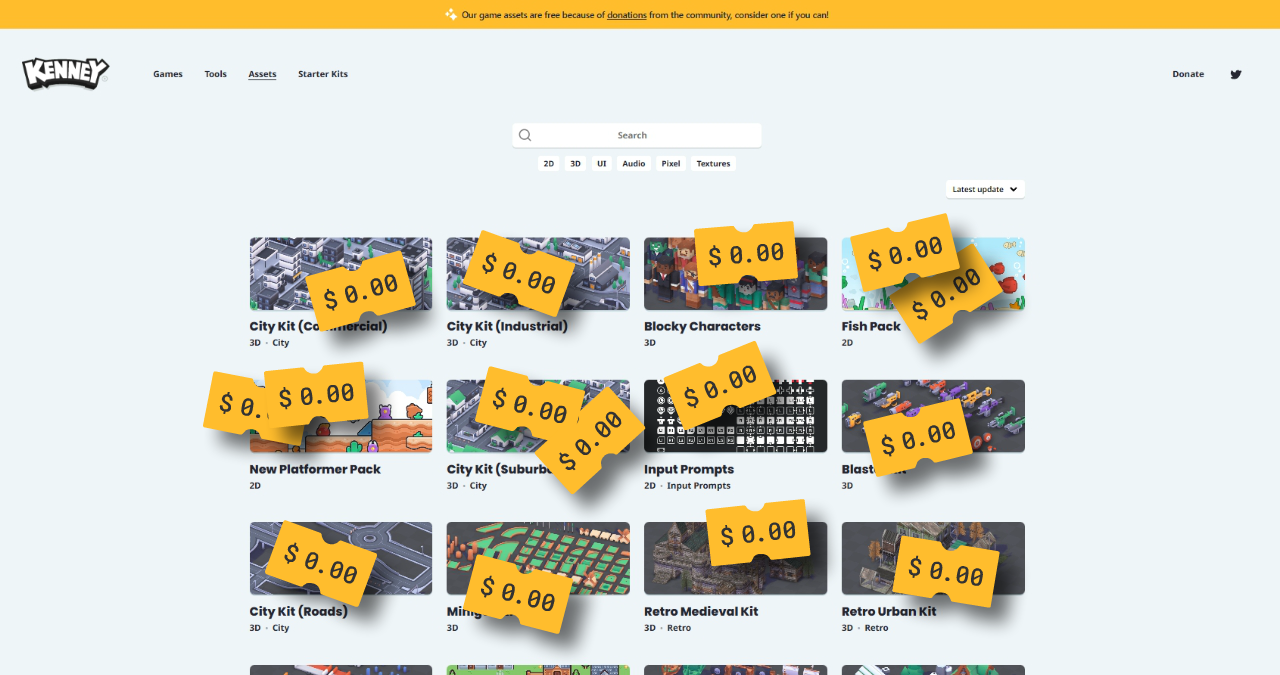
Task: Select the Pixel filter tag
Action: click(671, 163)
